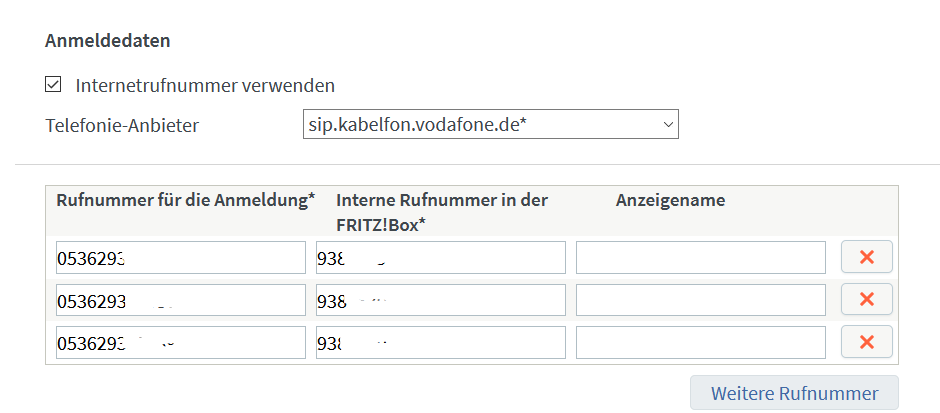
Task: Click the Rufnummer für die Anmeldung header
Action: 185,200
